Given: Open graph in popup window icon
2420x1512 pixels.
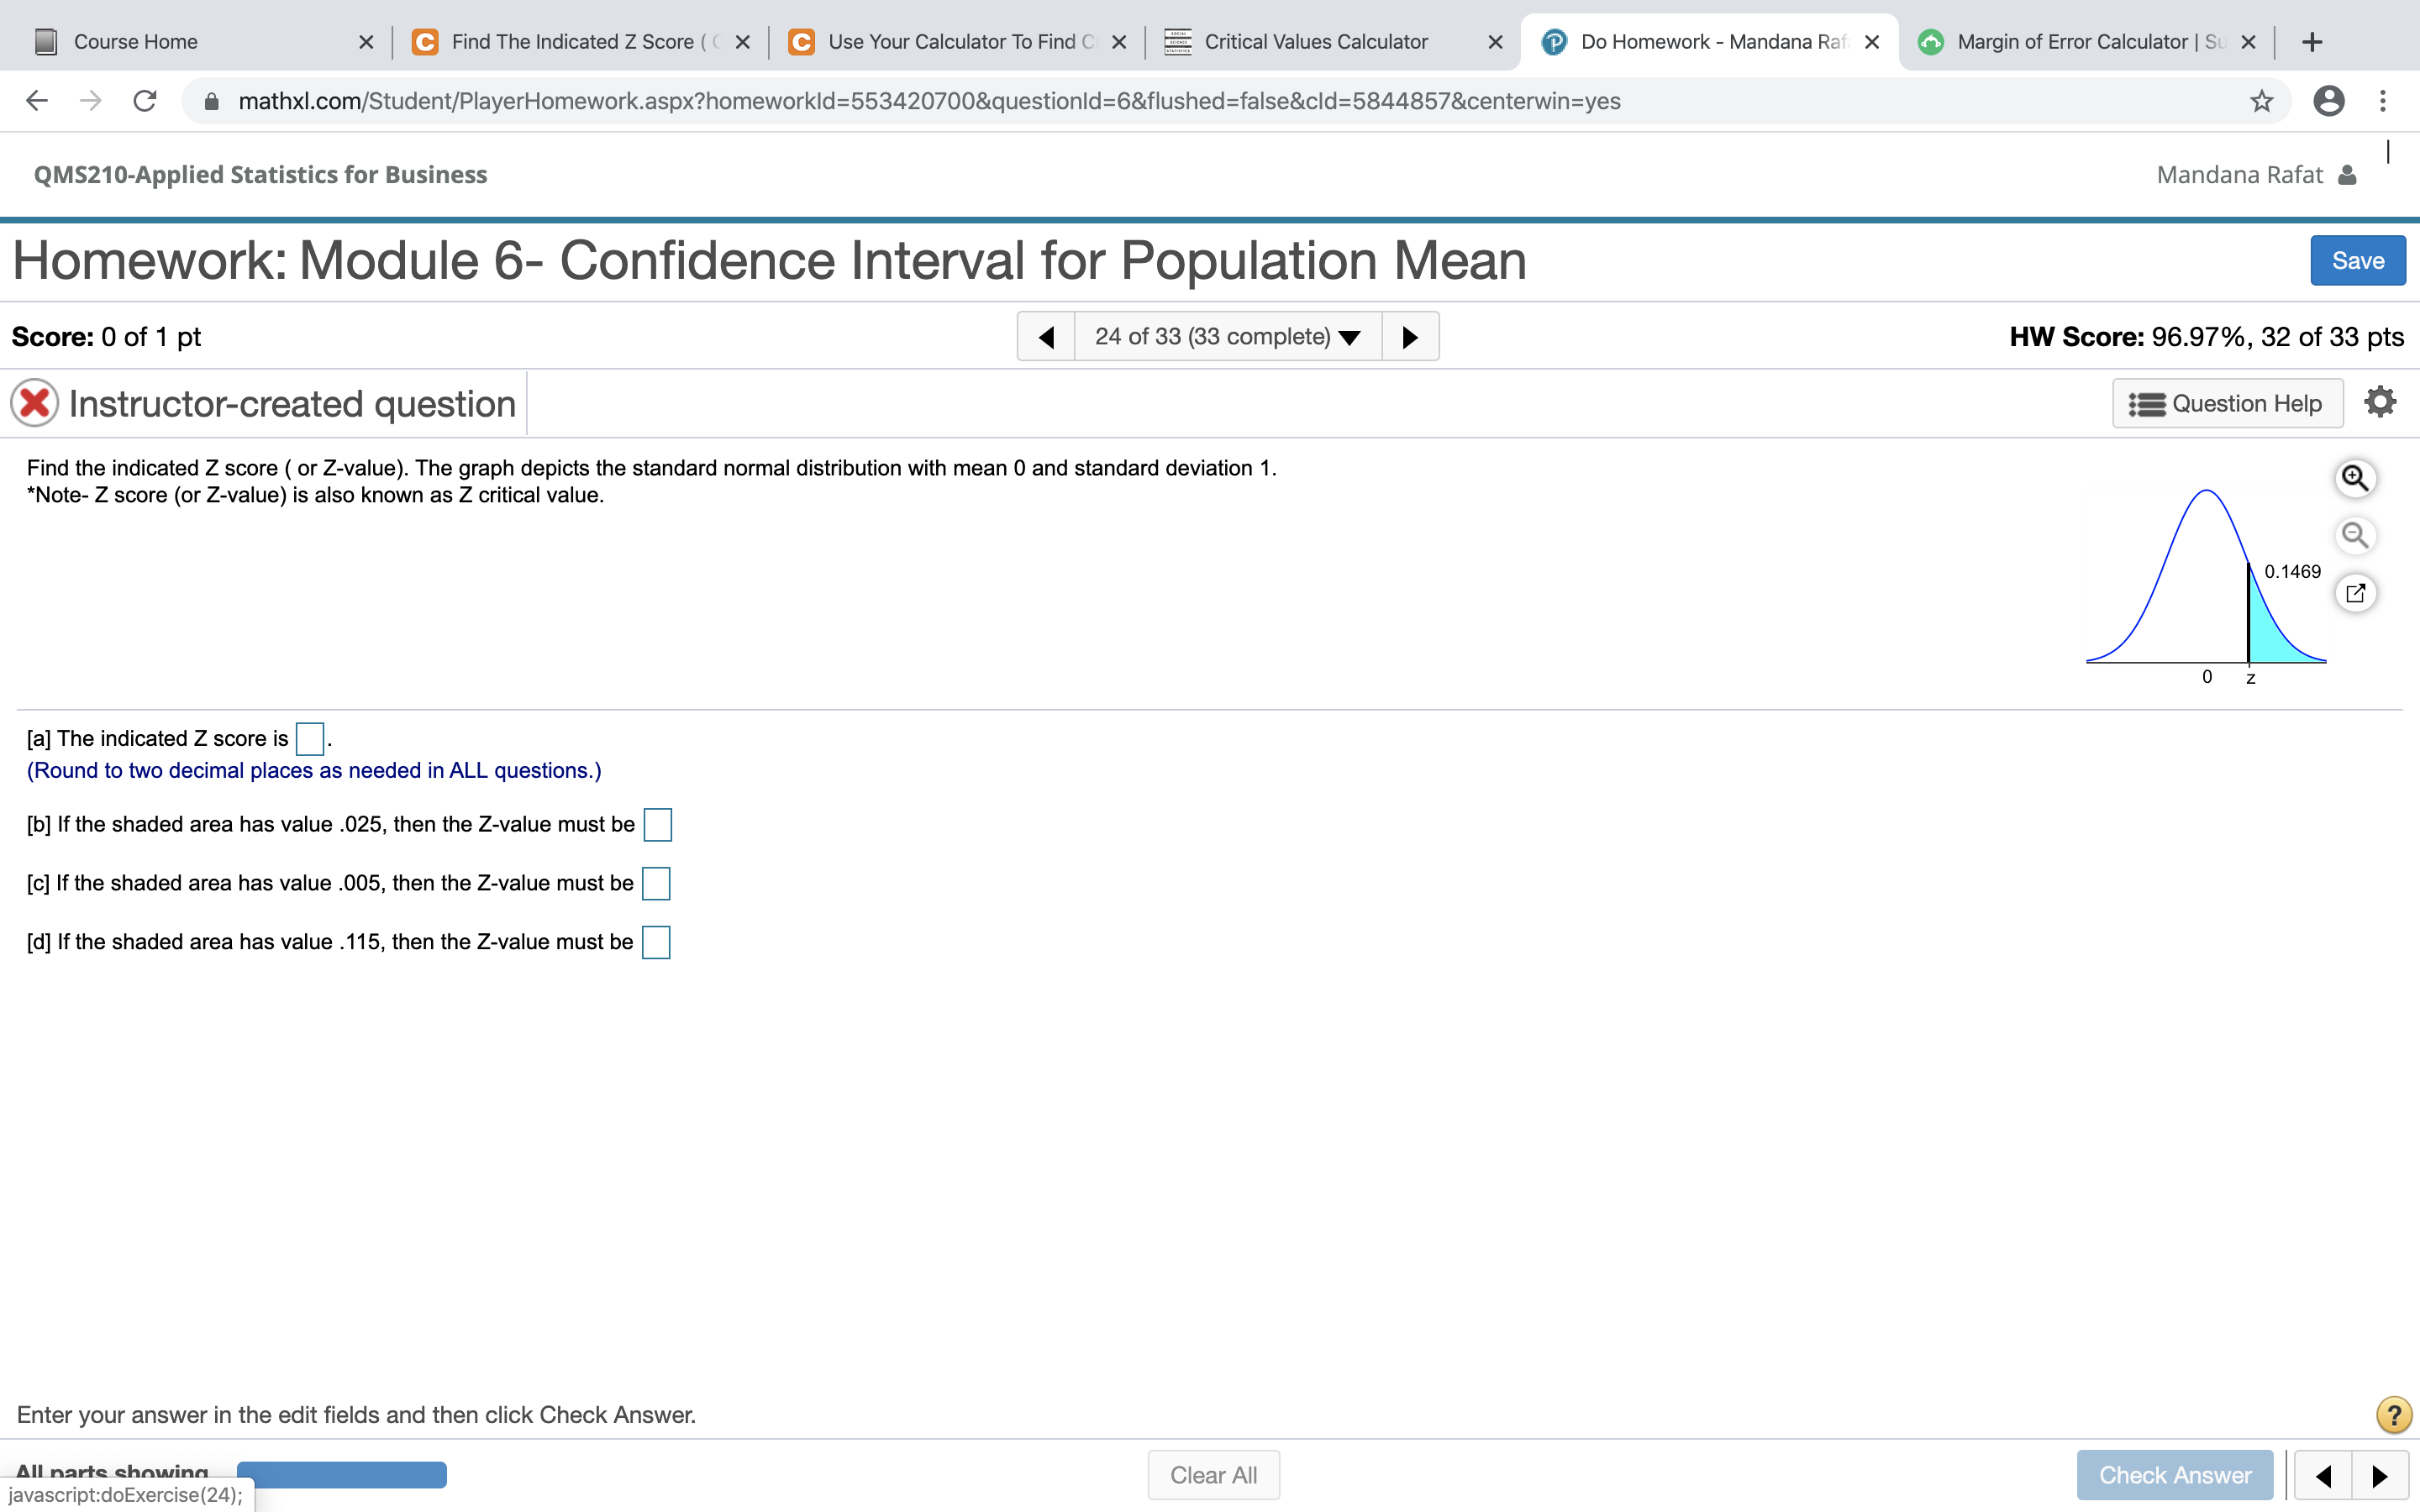Looking at the screenshot, I should pos(2355,593).
